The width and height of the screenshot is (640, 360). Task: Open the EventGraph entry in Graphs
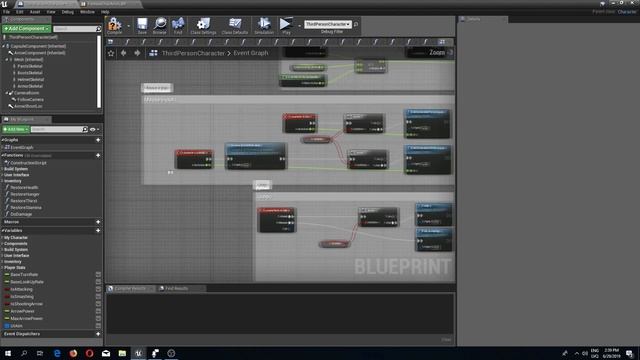22,147
